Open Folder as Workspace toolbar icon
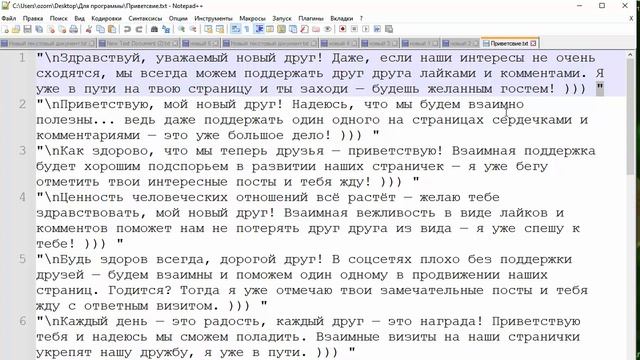The image size is (640, 360). click(x=316, y=29)
